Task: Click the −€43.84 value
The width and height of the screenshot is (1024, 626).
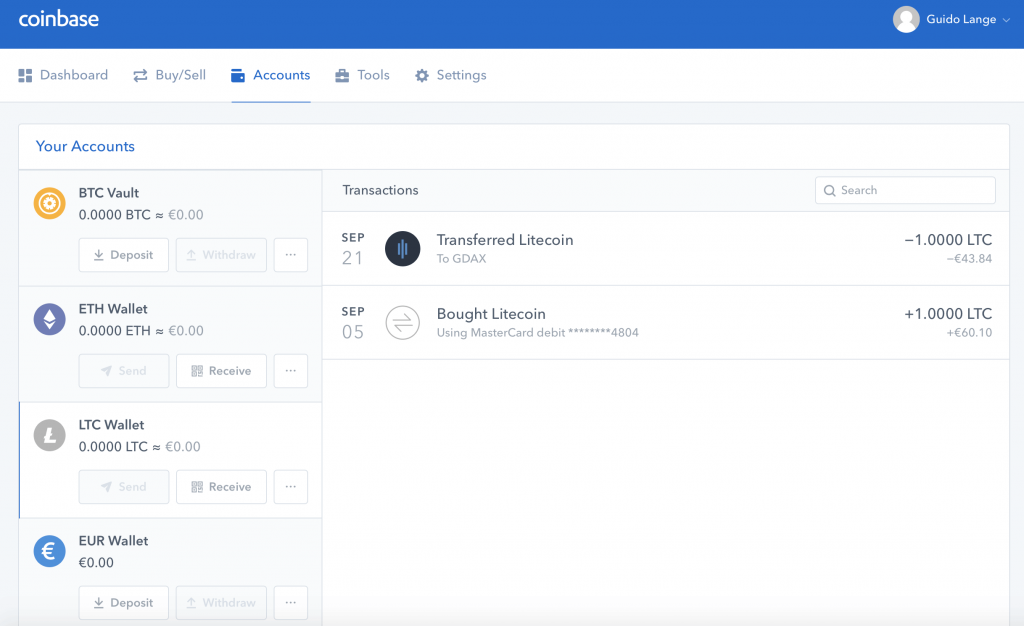Action: click(x=969, y=258)
